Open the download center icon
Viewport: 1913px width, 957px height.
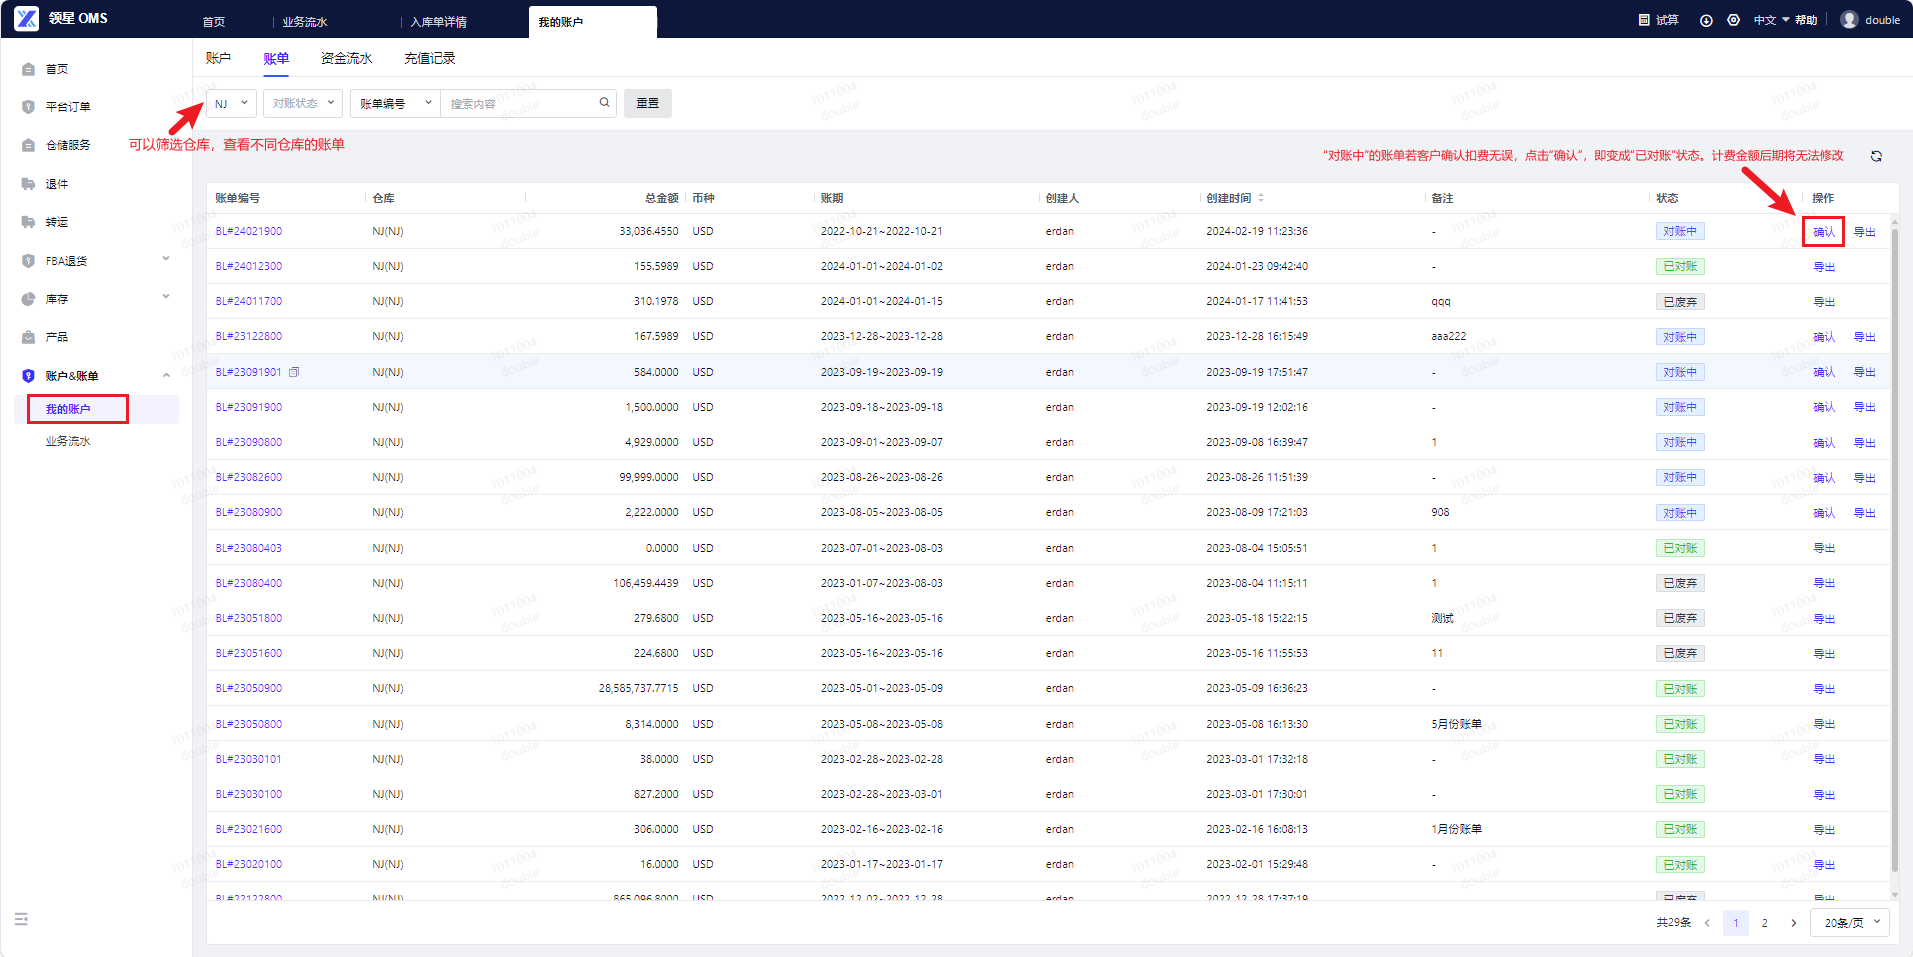tap(1706, 20)
